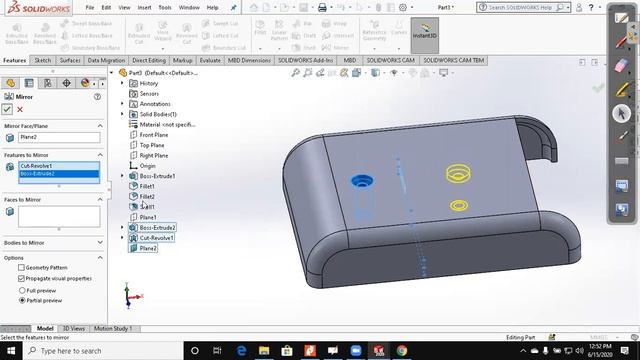This screenshot has height=360, width=640.
Task: Switch to Evaluate tab
Action: 210,60
